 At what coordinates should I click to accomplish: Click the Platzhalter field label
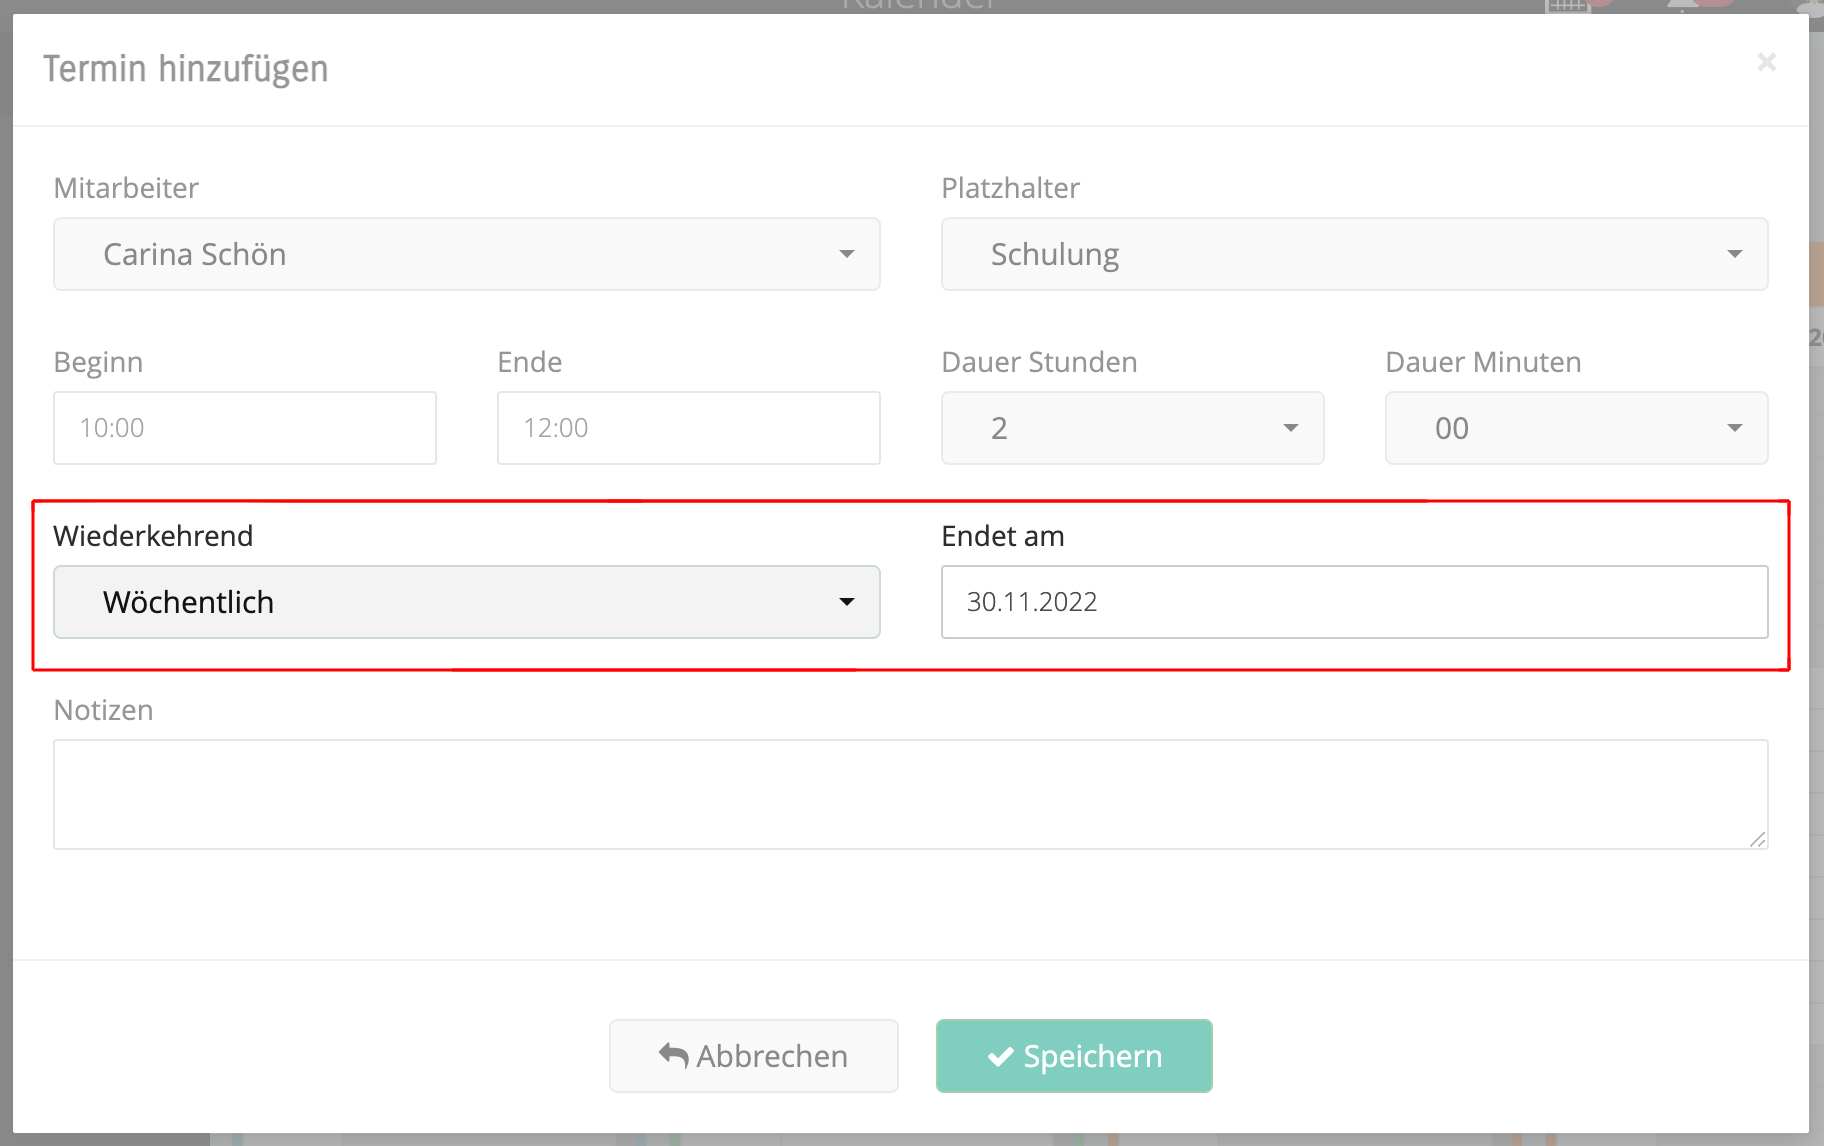1010,188
